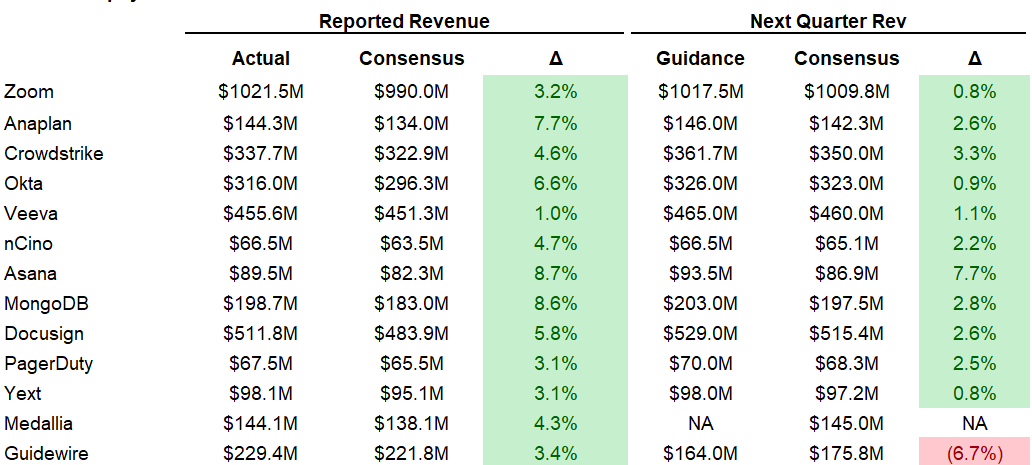Click Medallia's 4.3% revenue delta cell
1032x465 pixels.
[555, 424]
